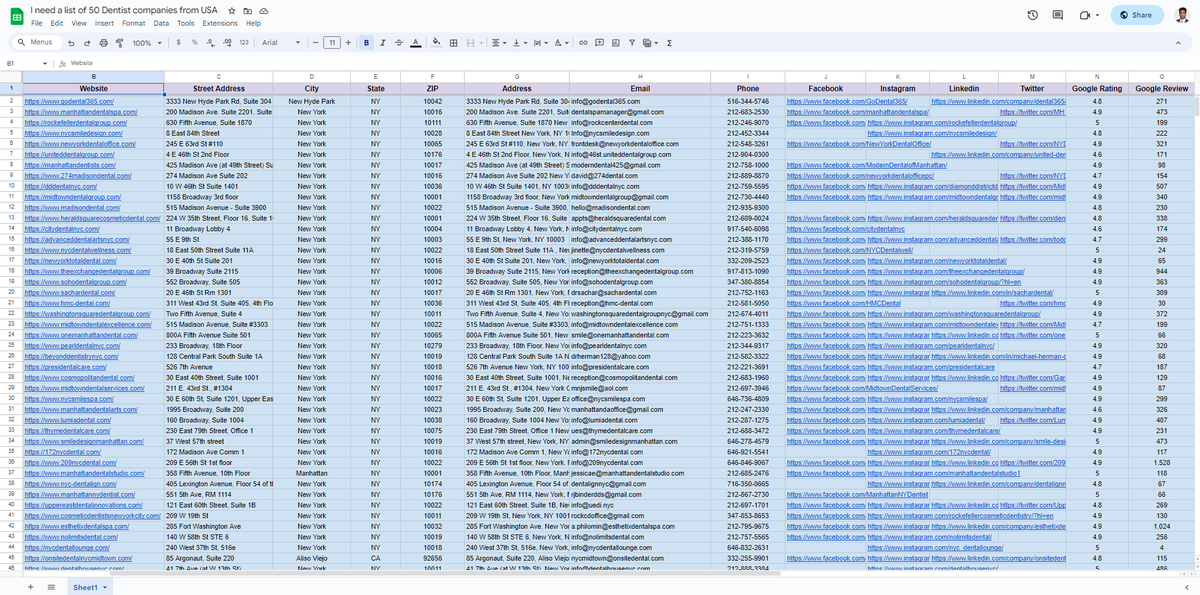Click increase decimal places icon
Image resolution: width=1200 pixels, height=595 pixels.
(227, 43)
